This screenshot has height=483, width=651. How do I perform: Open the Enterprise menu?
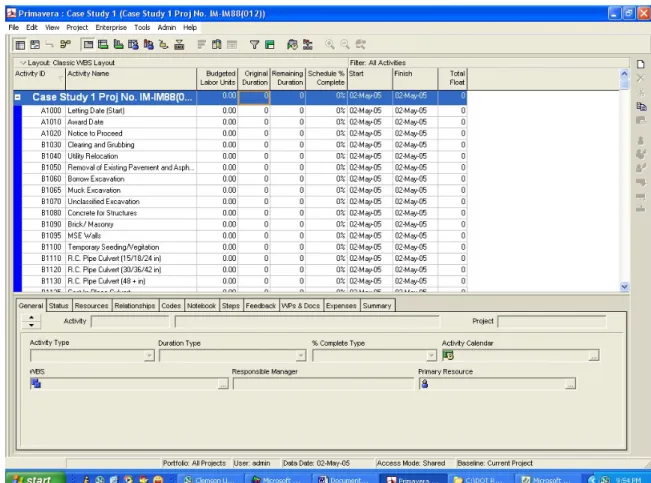(111, 27)
